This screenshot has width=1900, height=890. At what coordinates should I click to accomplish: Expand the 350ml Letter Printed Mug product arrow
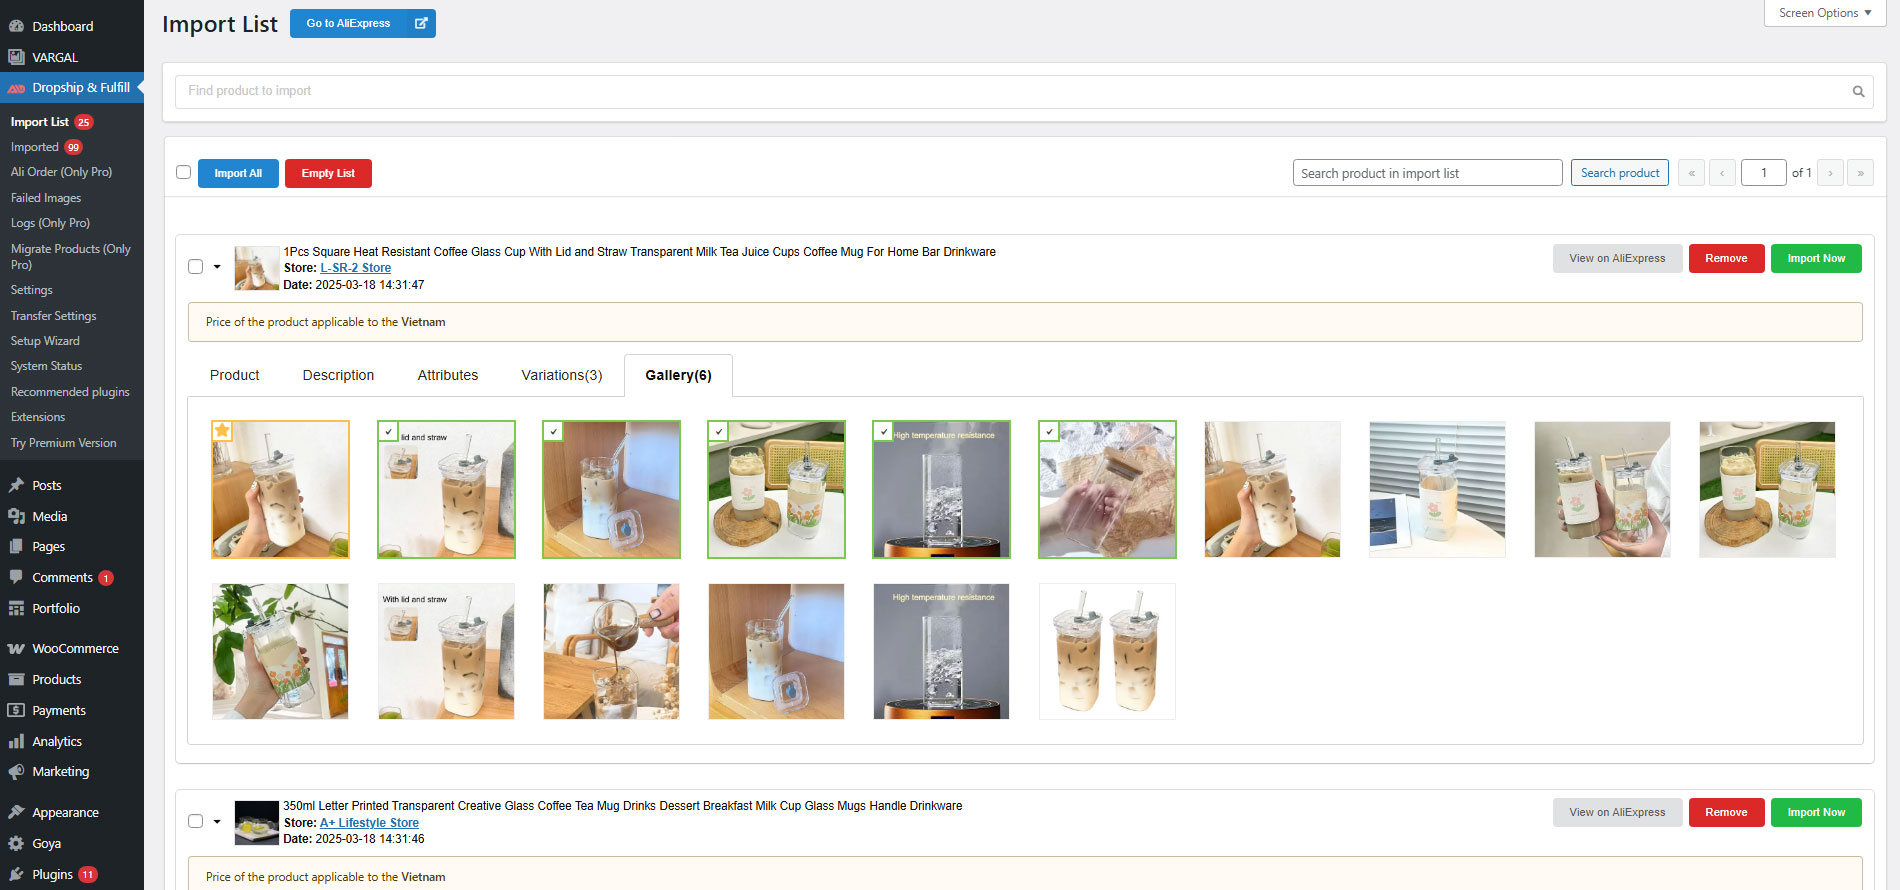click(x=217, y=822)
